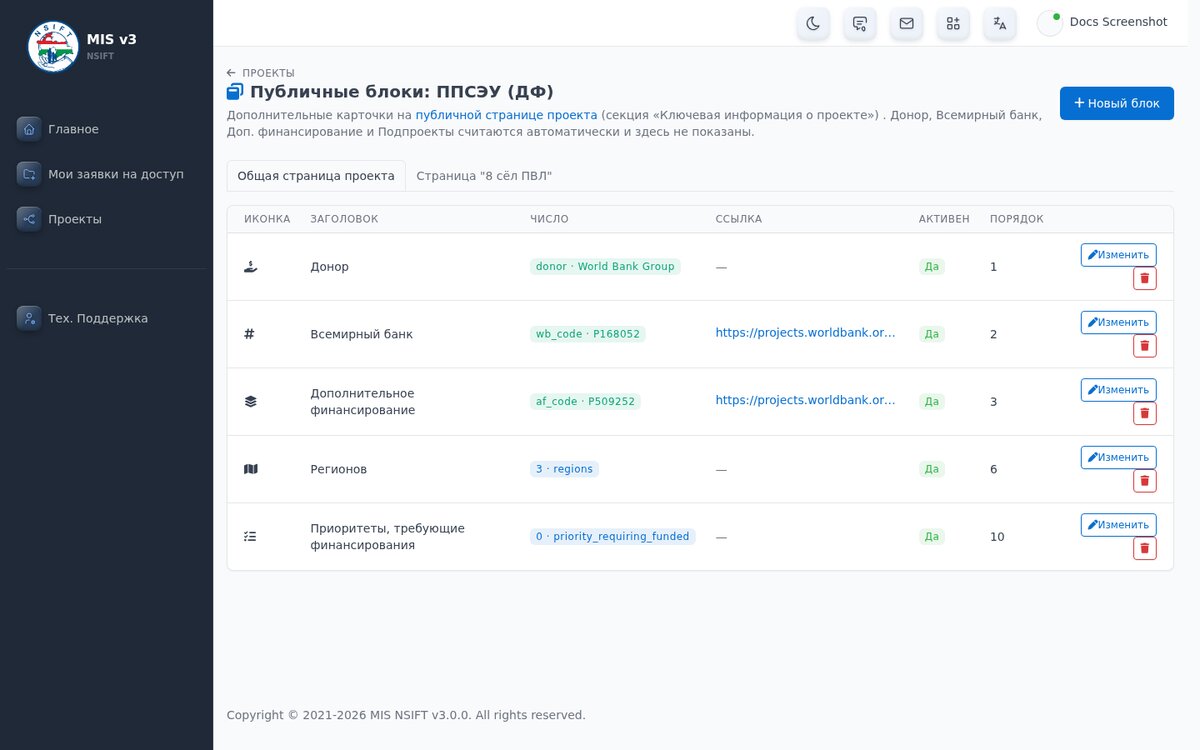Open the chat feedback icon in header
The width and height of the screenshot is (1200, 750).
[x=860, y=23]
